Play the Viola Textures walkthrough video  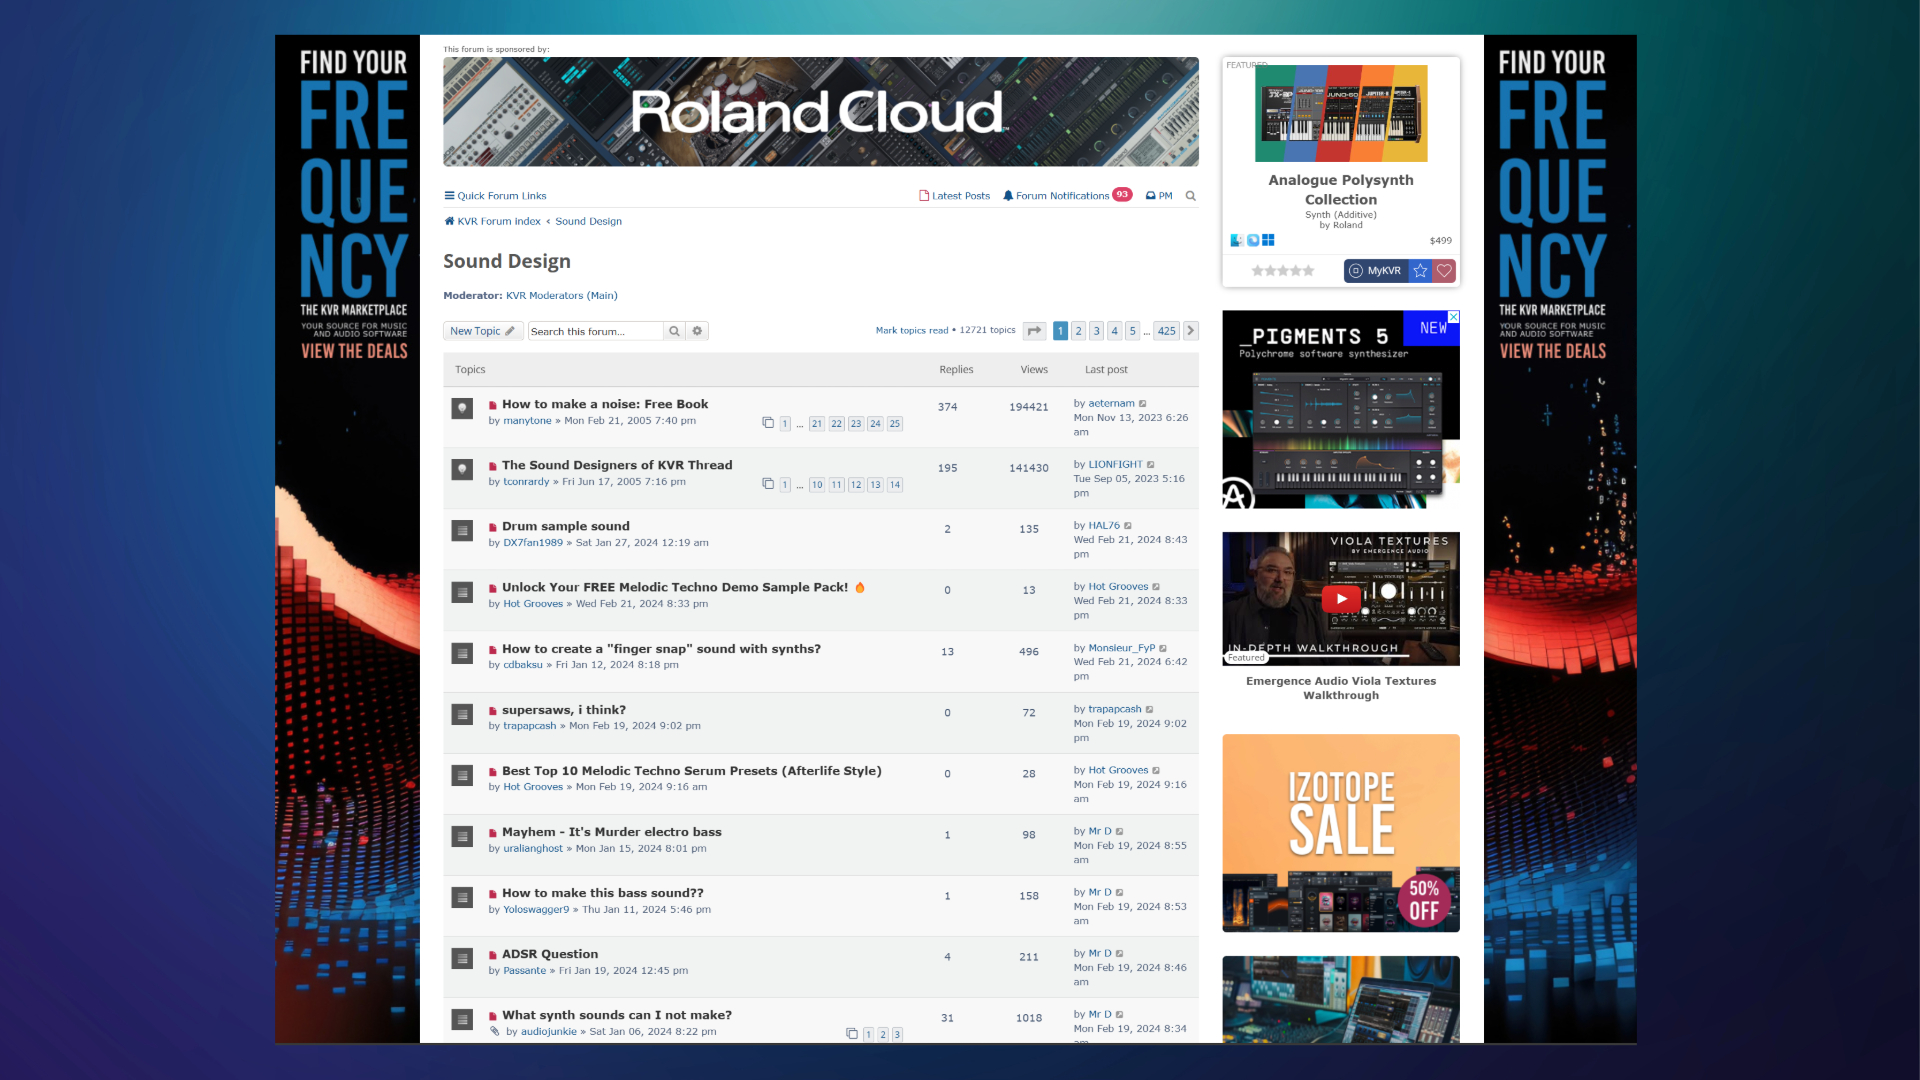1341,599
